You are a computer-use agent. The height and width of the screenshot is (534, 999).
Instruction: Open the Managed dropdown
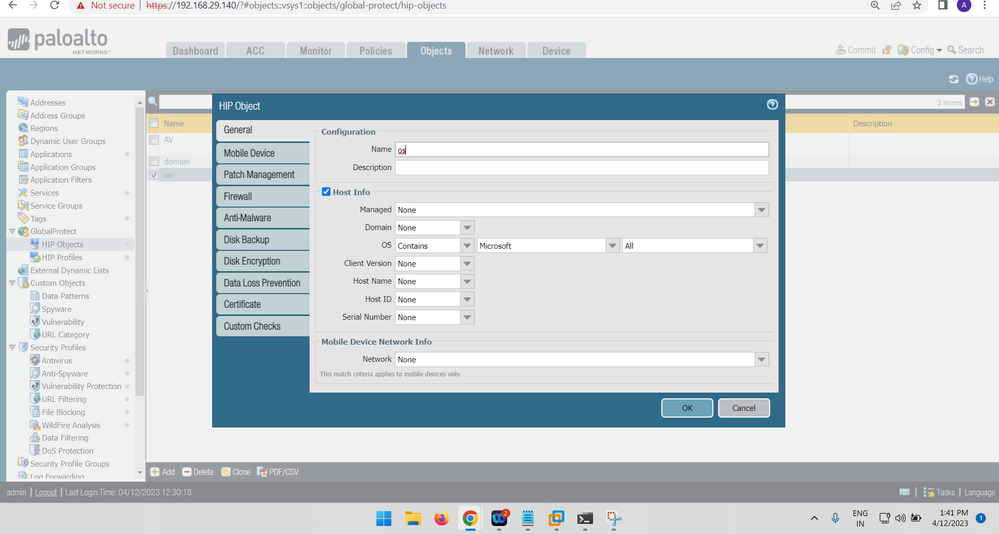(x=762, y=210)
